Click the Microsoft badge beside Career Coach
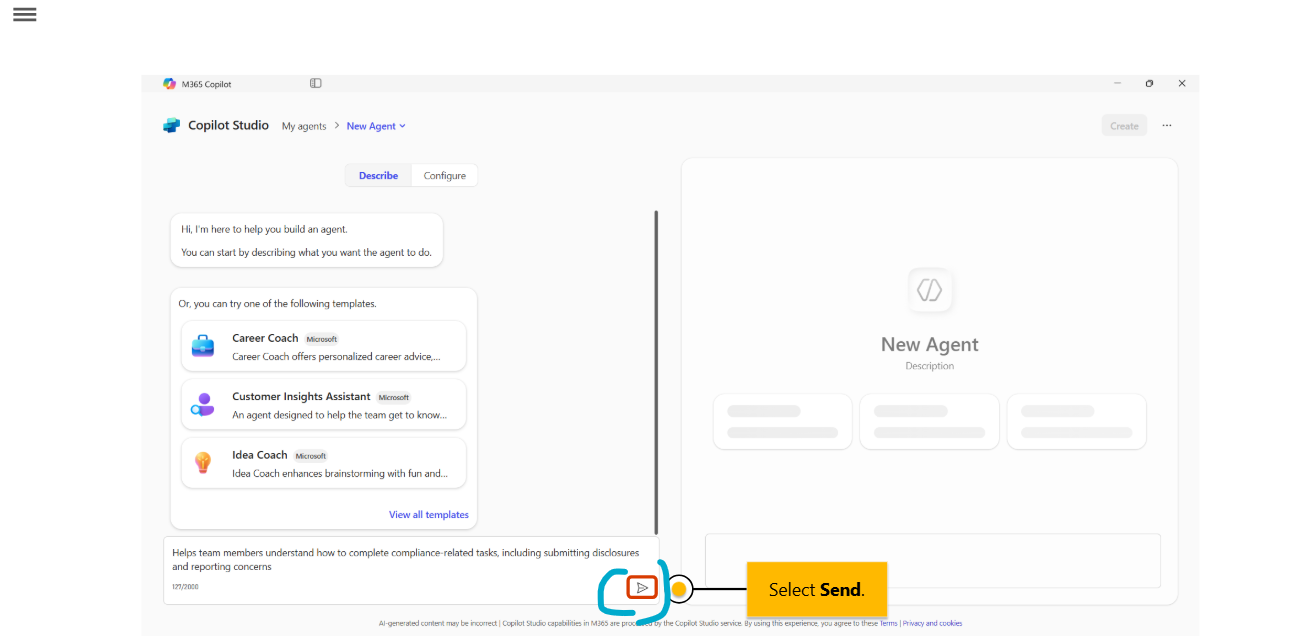Image resolution: width=1296 pixels, height=636 pixels. (322, 339)
